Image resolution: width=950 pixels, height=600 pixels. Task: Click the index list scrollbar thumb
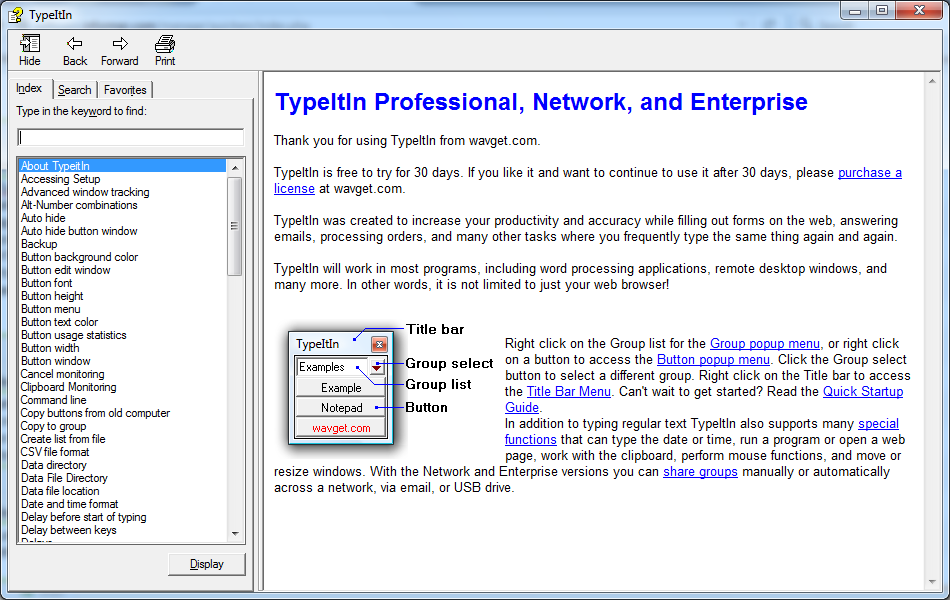pyautogui.click(x=234, y=226)
